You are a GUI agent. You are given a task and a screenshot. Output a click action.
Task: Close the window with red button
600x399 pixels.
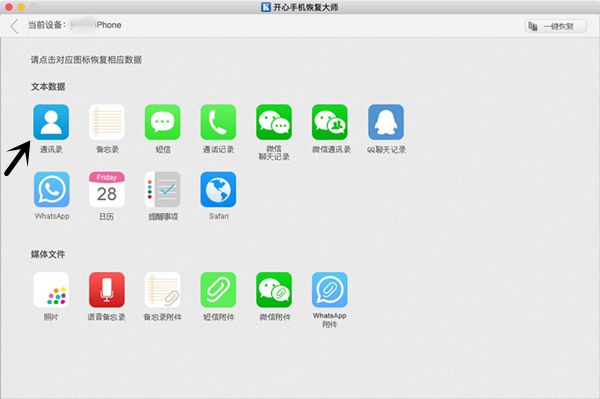[8, 7]
